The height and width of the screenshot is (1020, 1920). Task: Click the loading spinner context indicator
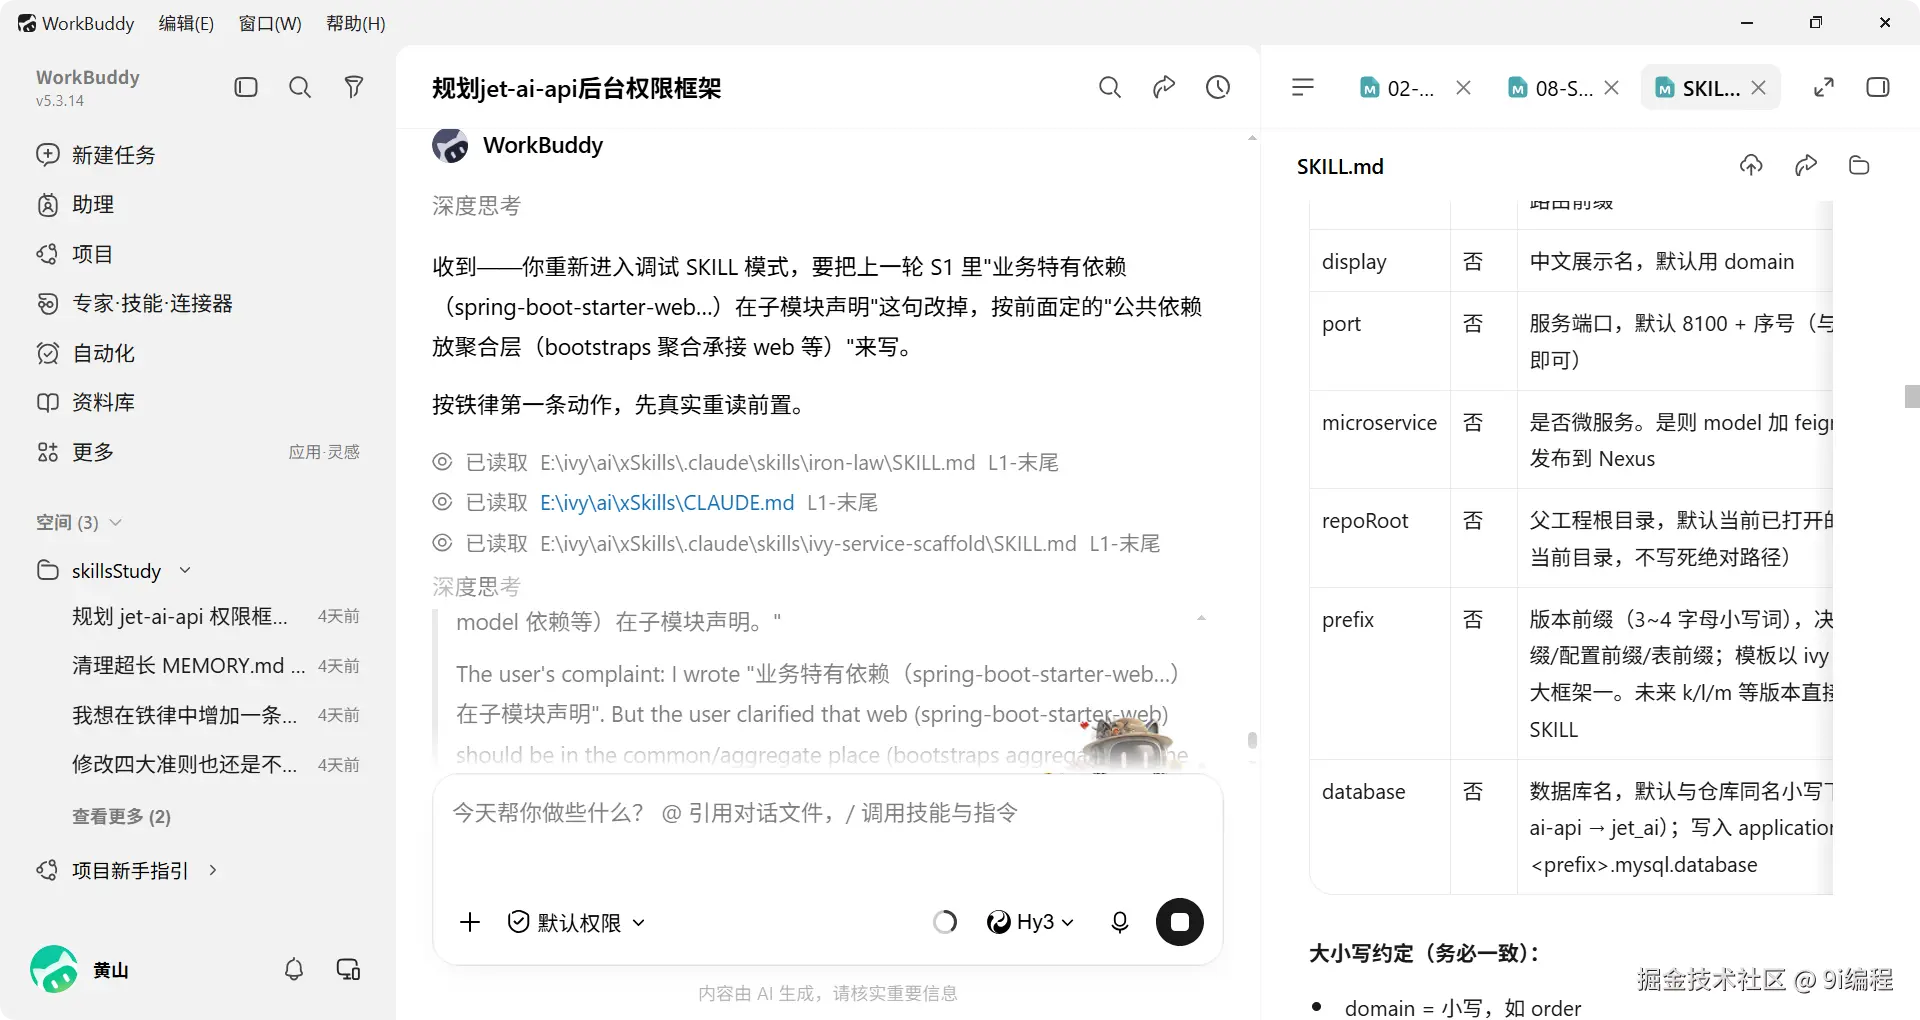tap(945, 922)
